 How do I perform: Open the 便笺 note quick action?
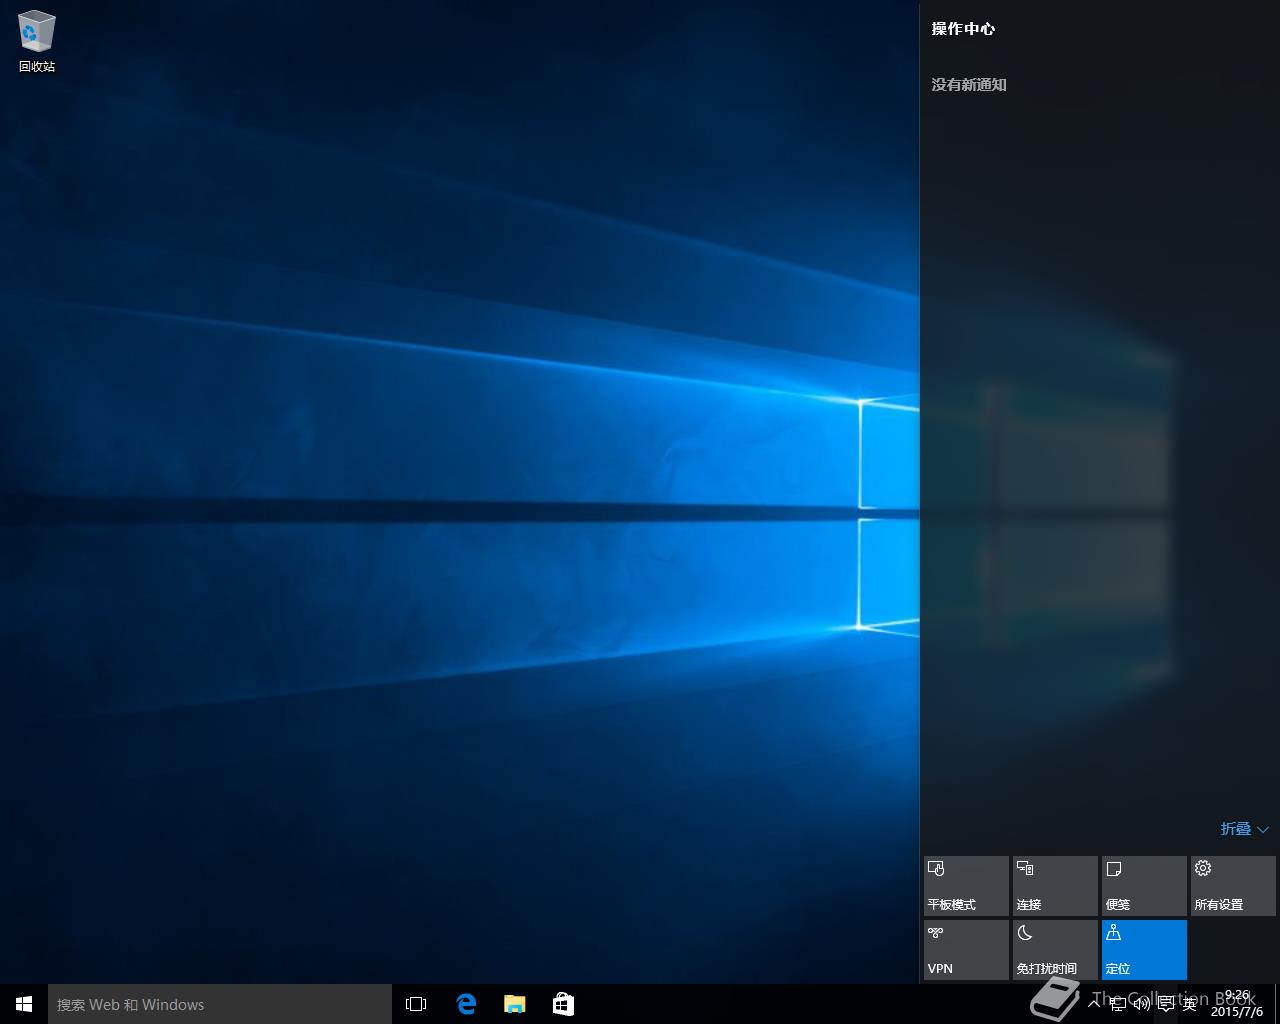[x=1144, y=886]
